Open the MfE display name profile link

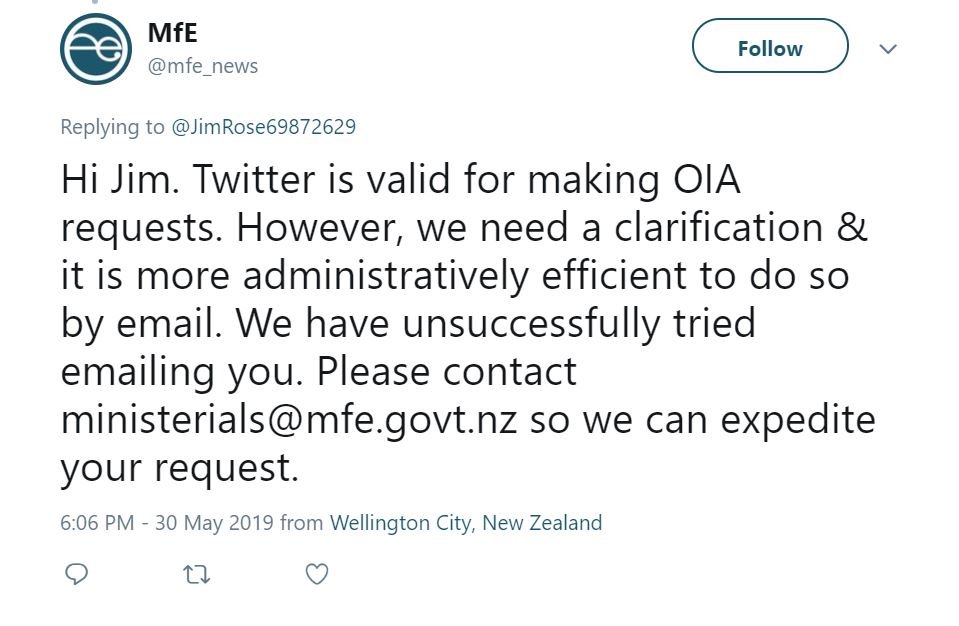tap(173, 32)
